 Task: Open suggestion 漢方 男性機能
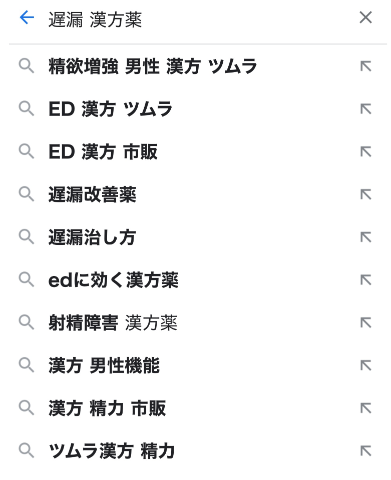(195, 365)
